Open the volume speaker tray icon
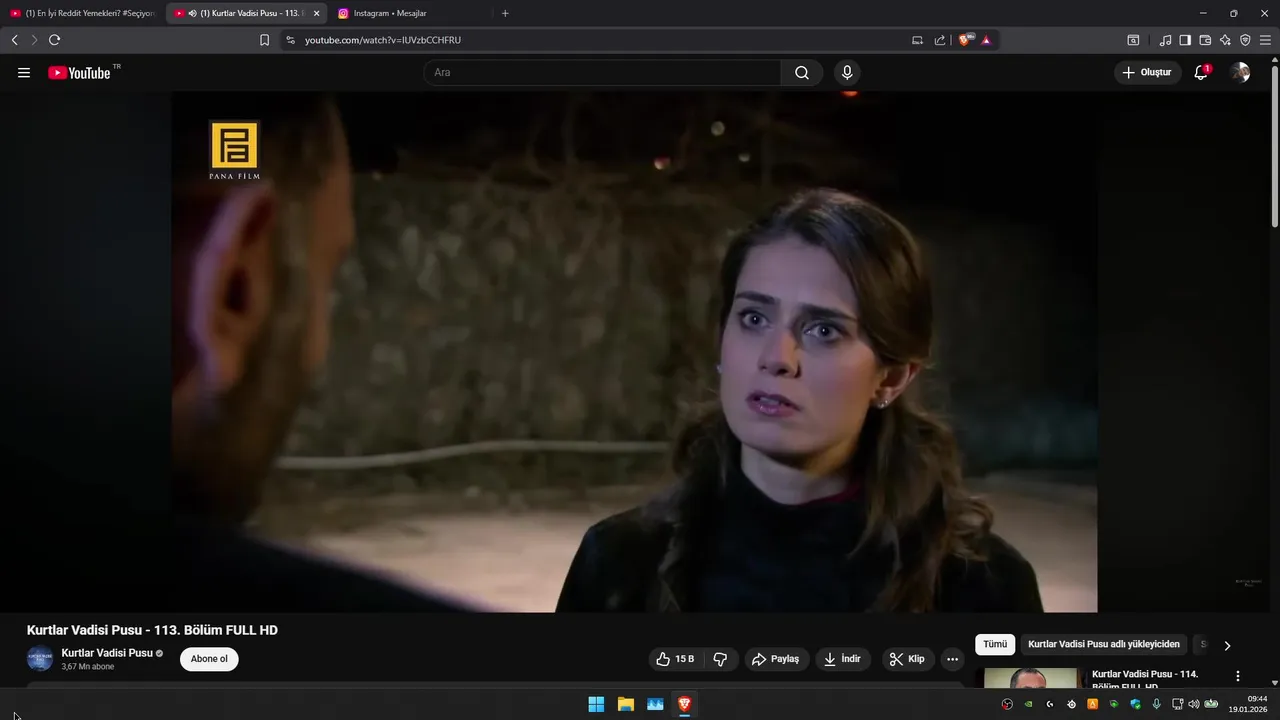Screen dimensions: 1280x720 click(x=1193, y=704)
